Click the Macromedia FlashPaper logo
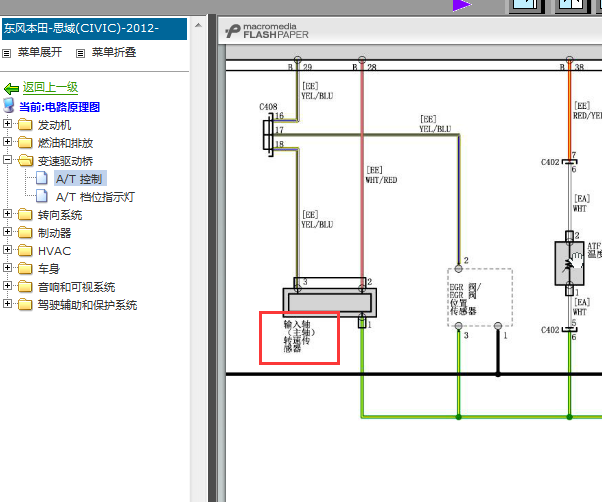The width and height of the screenshot is (602, 502). tap(267, 31)
